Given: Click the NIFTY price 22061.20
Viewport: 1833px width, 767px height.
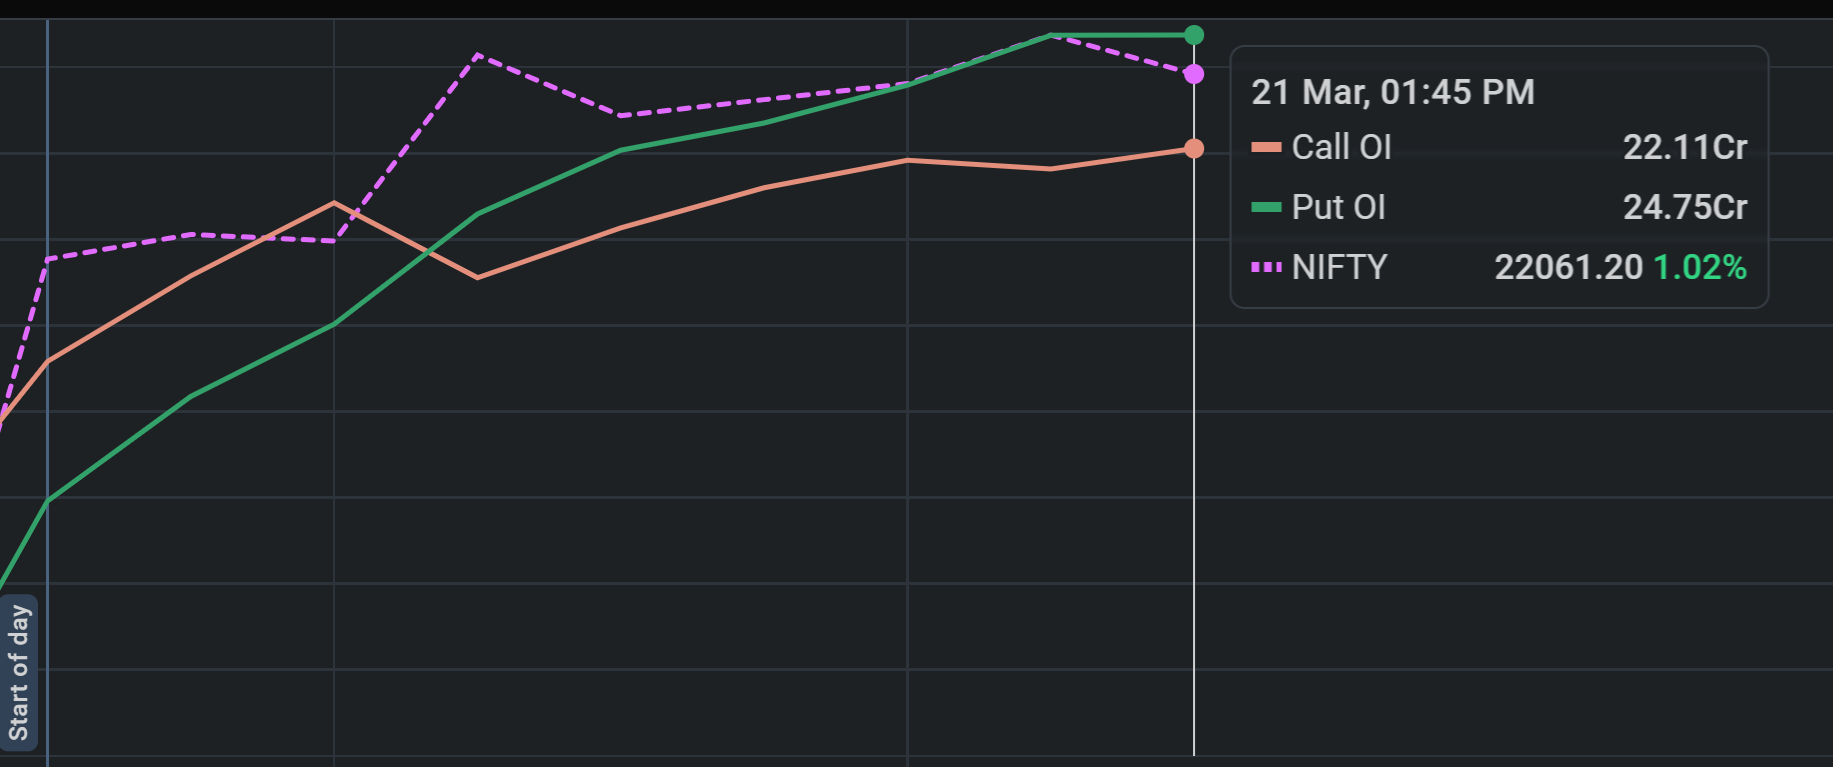Looking at the screenshot, I should pos(1568,268).
